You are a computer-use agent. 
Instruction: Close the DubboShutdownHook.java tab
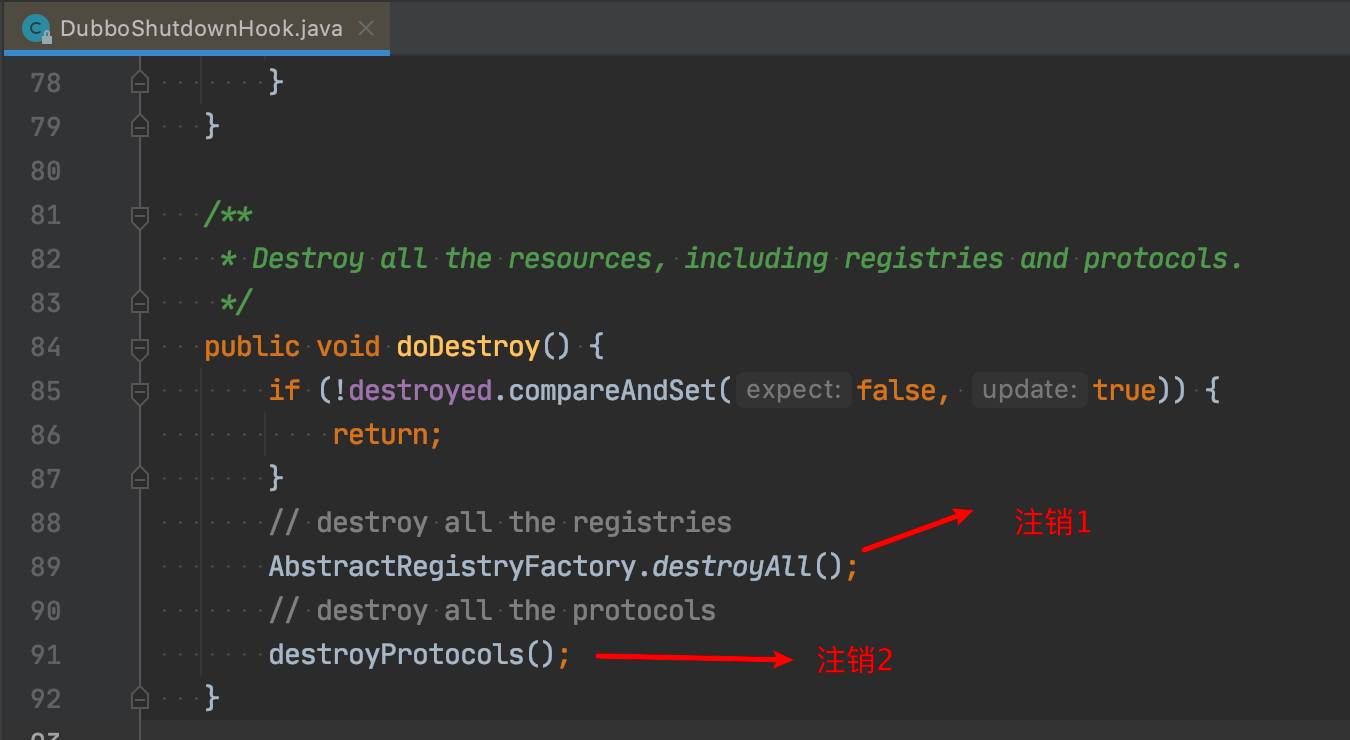click(x=367, y=28)
